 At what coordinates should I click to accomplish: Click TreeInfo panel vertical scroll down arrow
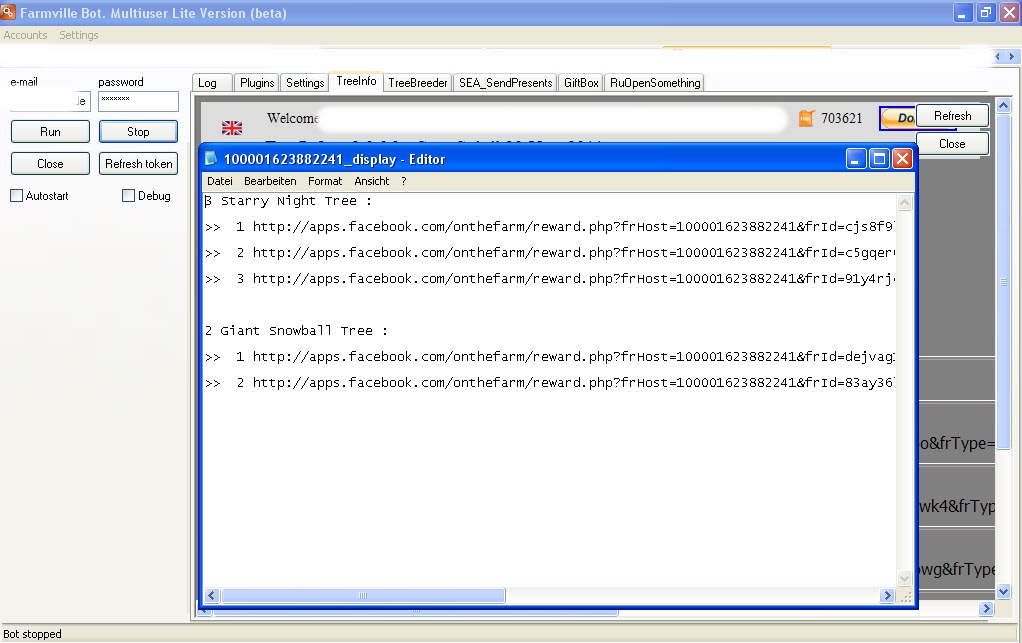[1004, 592]
